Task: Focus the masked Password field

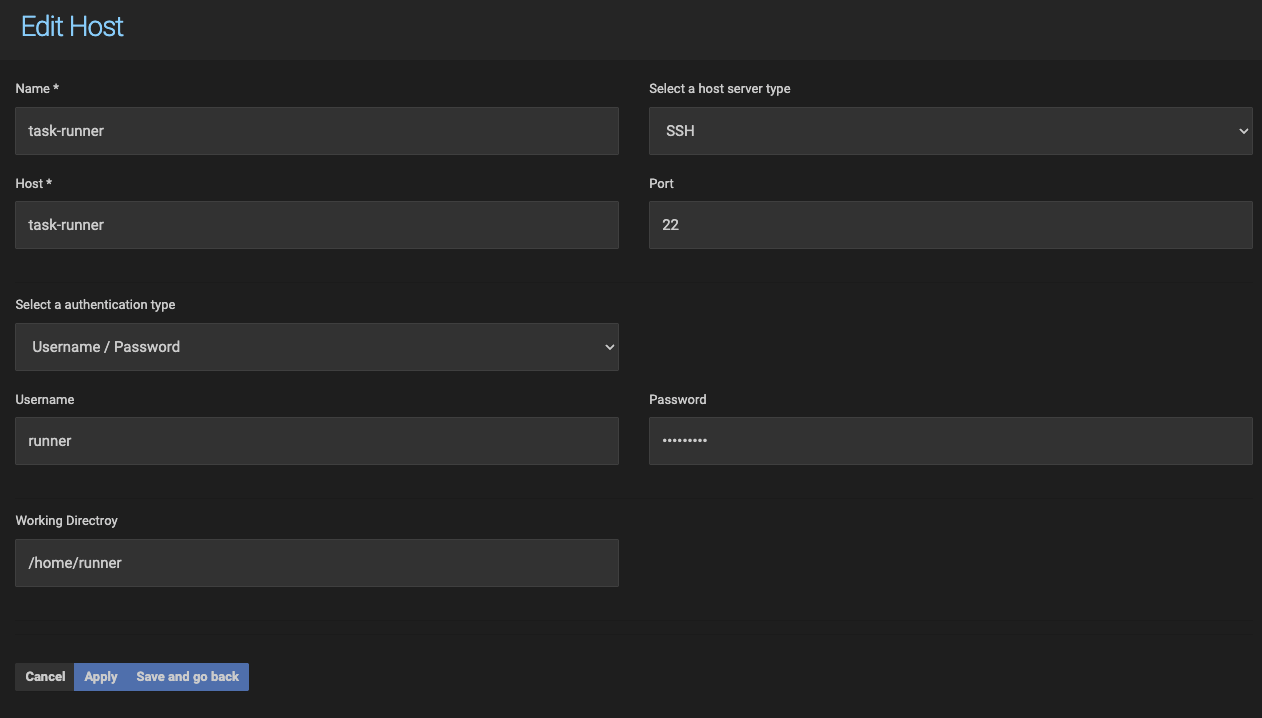Action: point(950,440)
